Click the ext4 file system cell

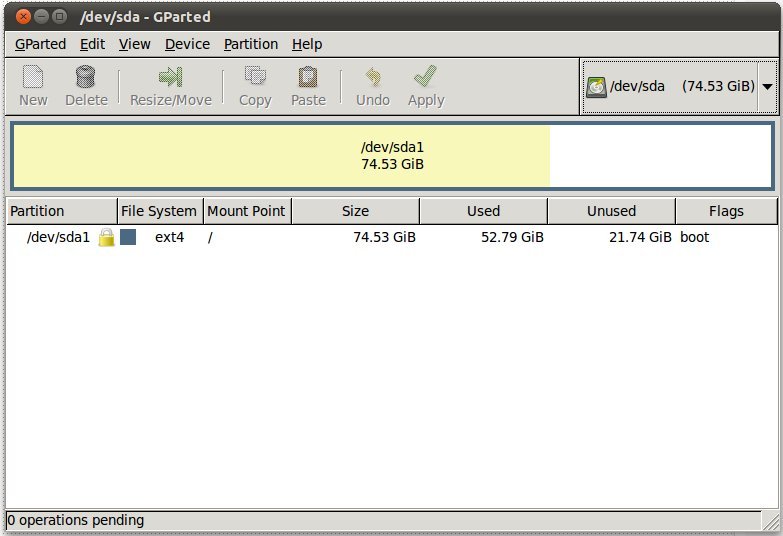(x=169, y=237)
